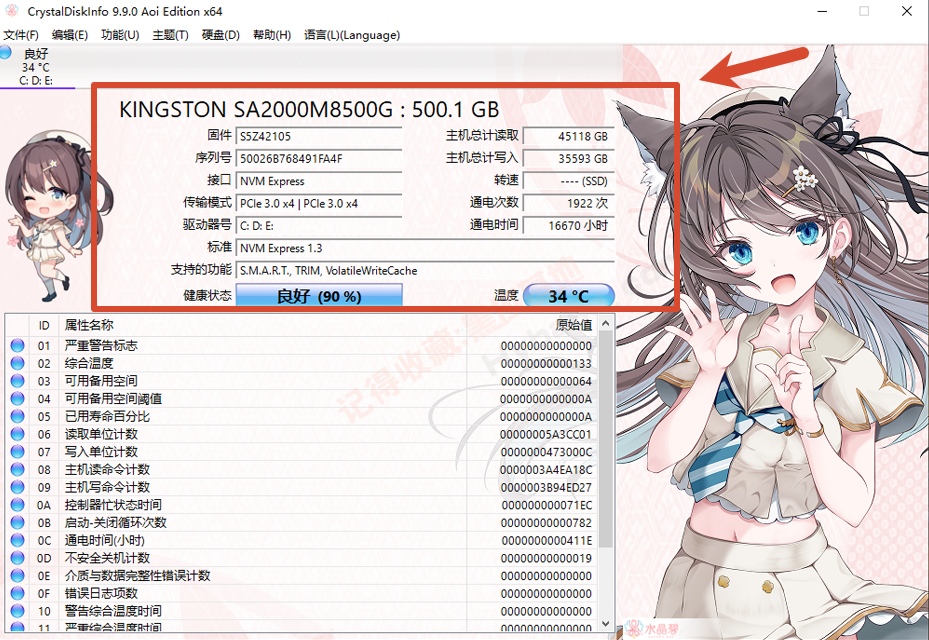
Task: Click raw value 0000000000411E
Action: pos(546,540)
